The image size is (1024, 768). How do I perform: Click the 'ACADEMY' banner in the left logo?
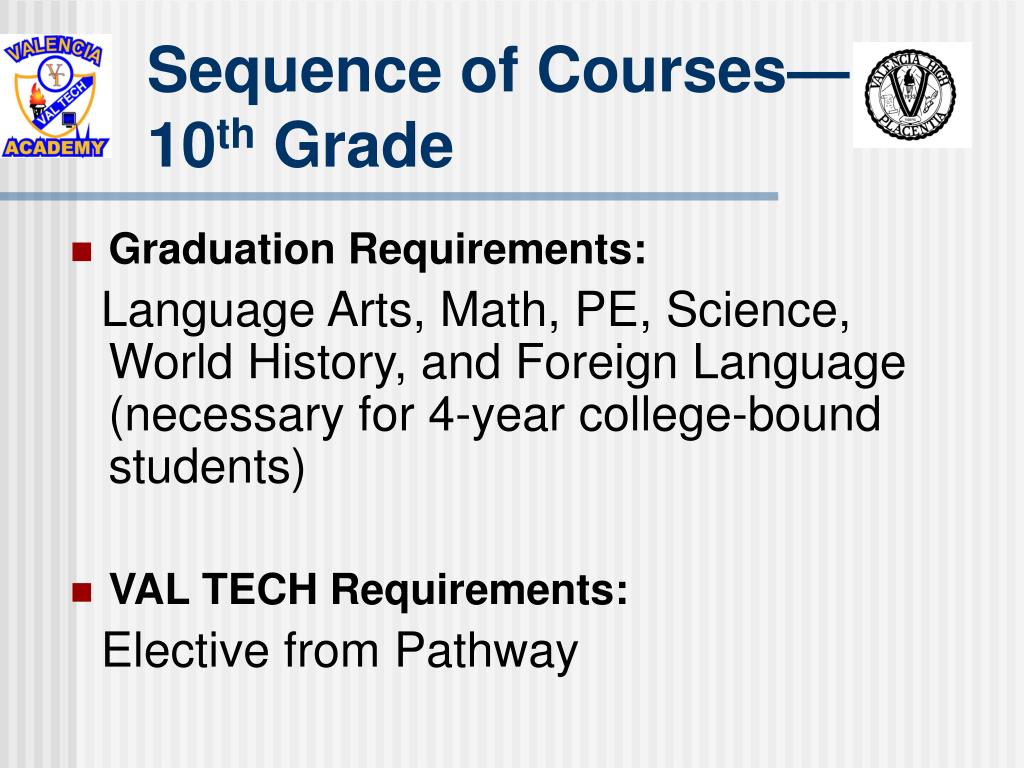(x=55, y=147)
